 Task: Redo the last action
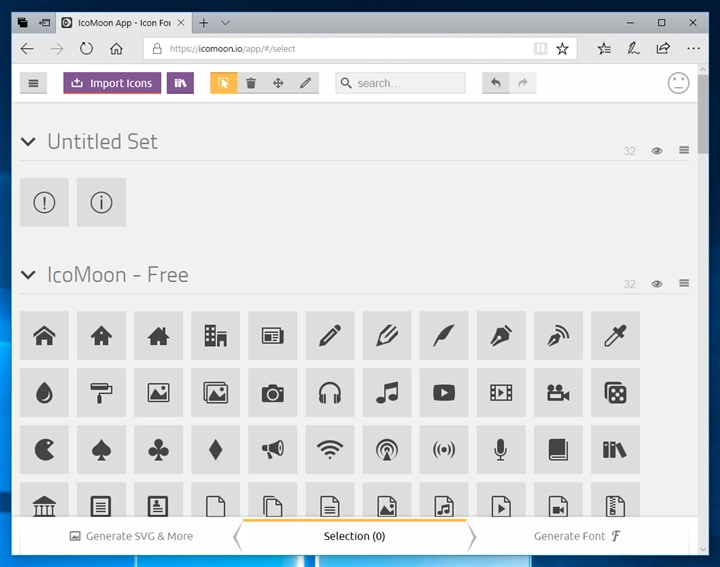[x=523, y=83]
